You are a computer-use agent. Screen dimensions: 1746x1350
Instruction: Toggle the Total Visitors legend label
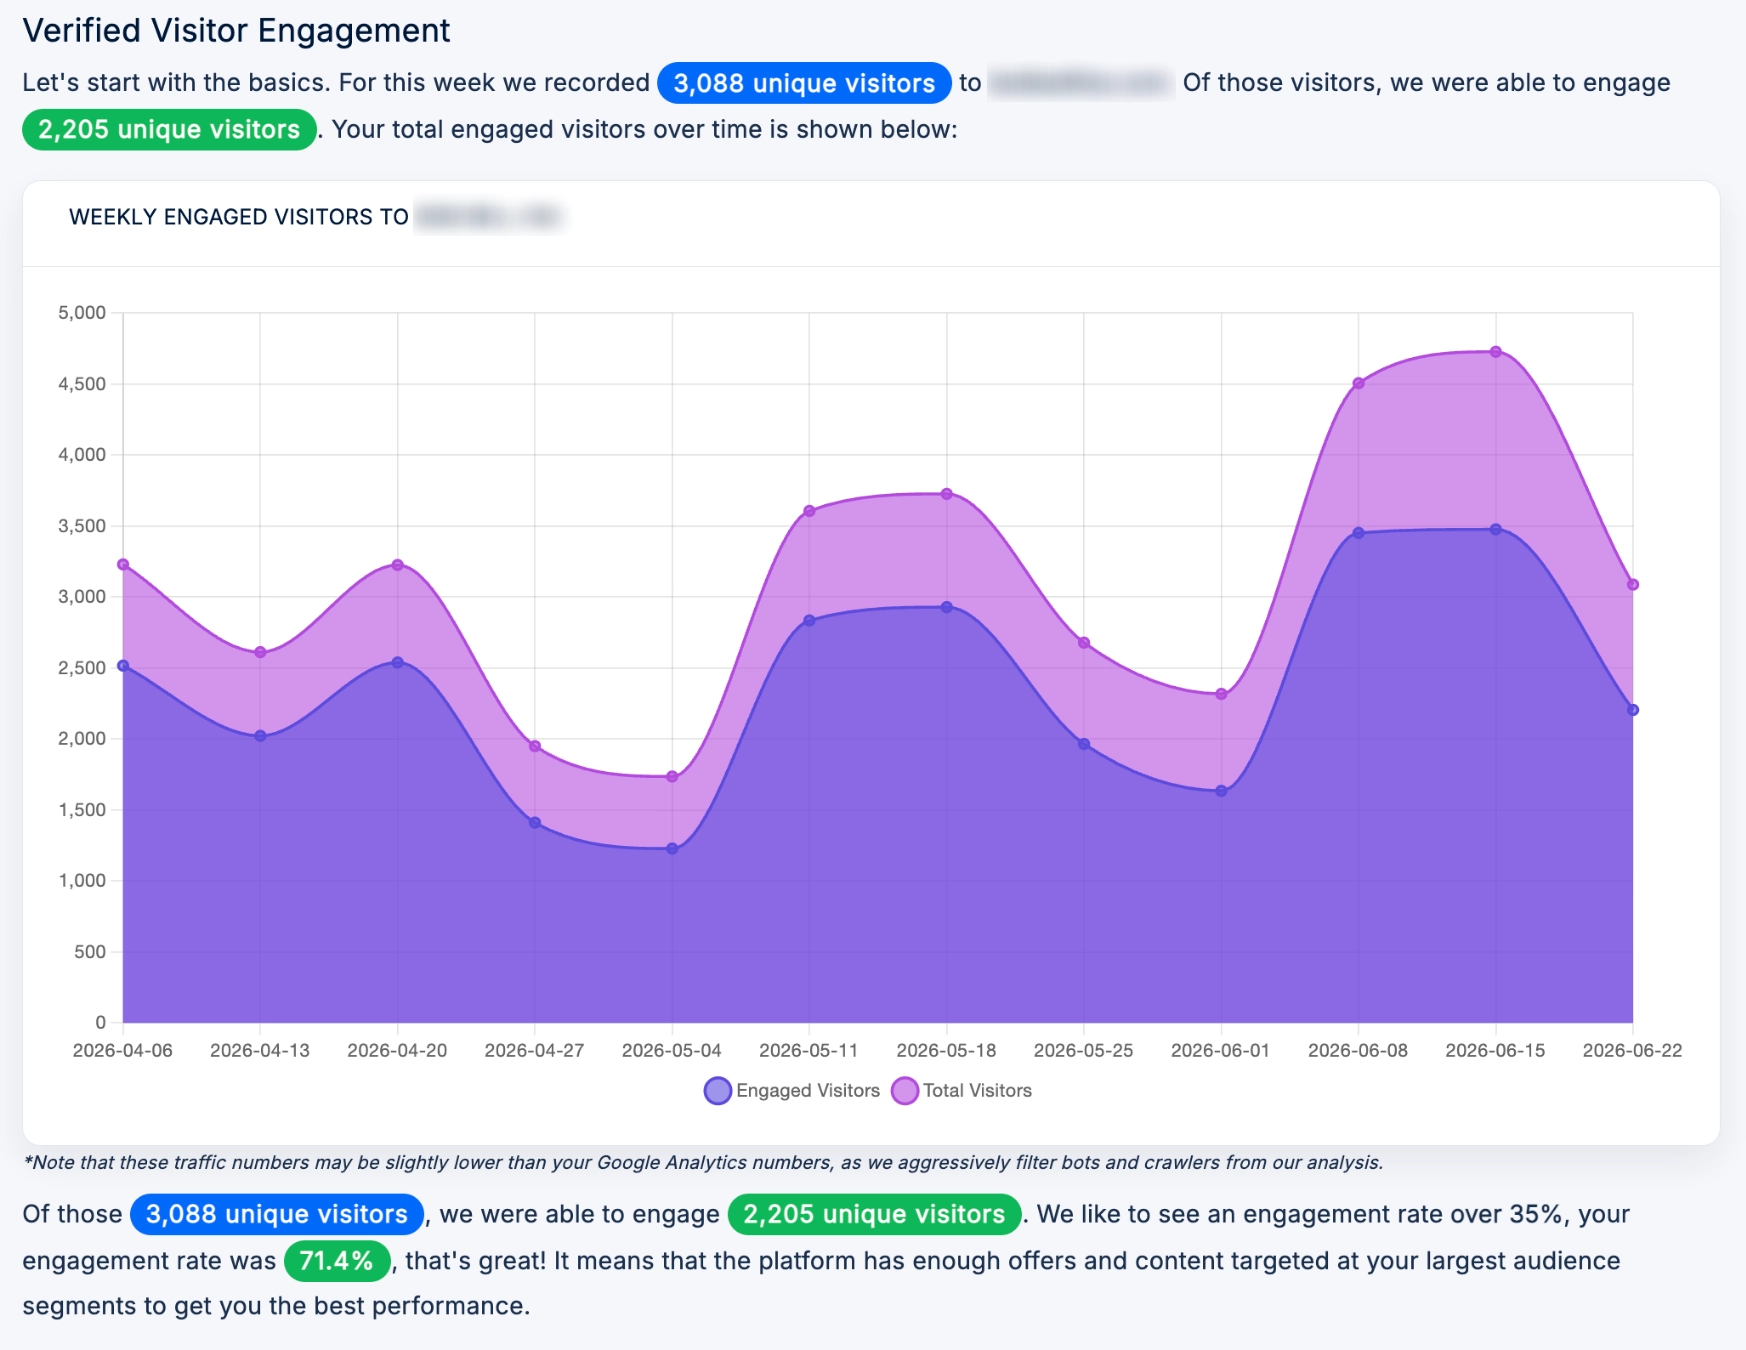(977, 1090)
